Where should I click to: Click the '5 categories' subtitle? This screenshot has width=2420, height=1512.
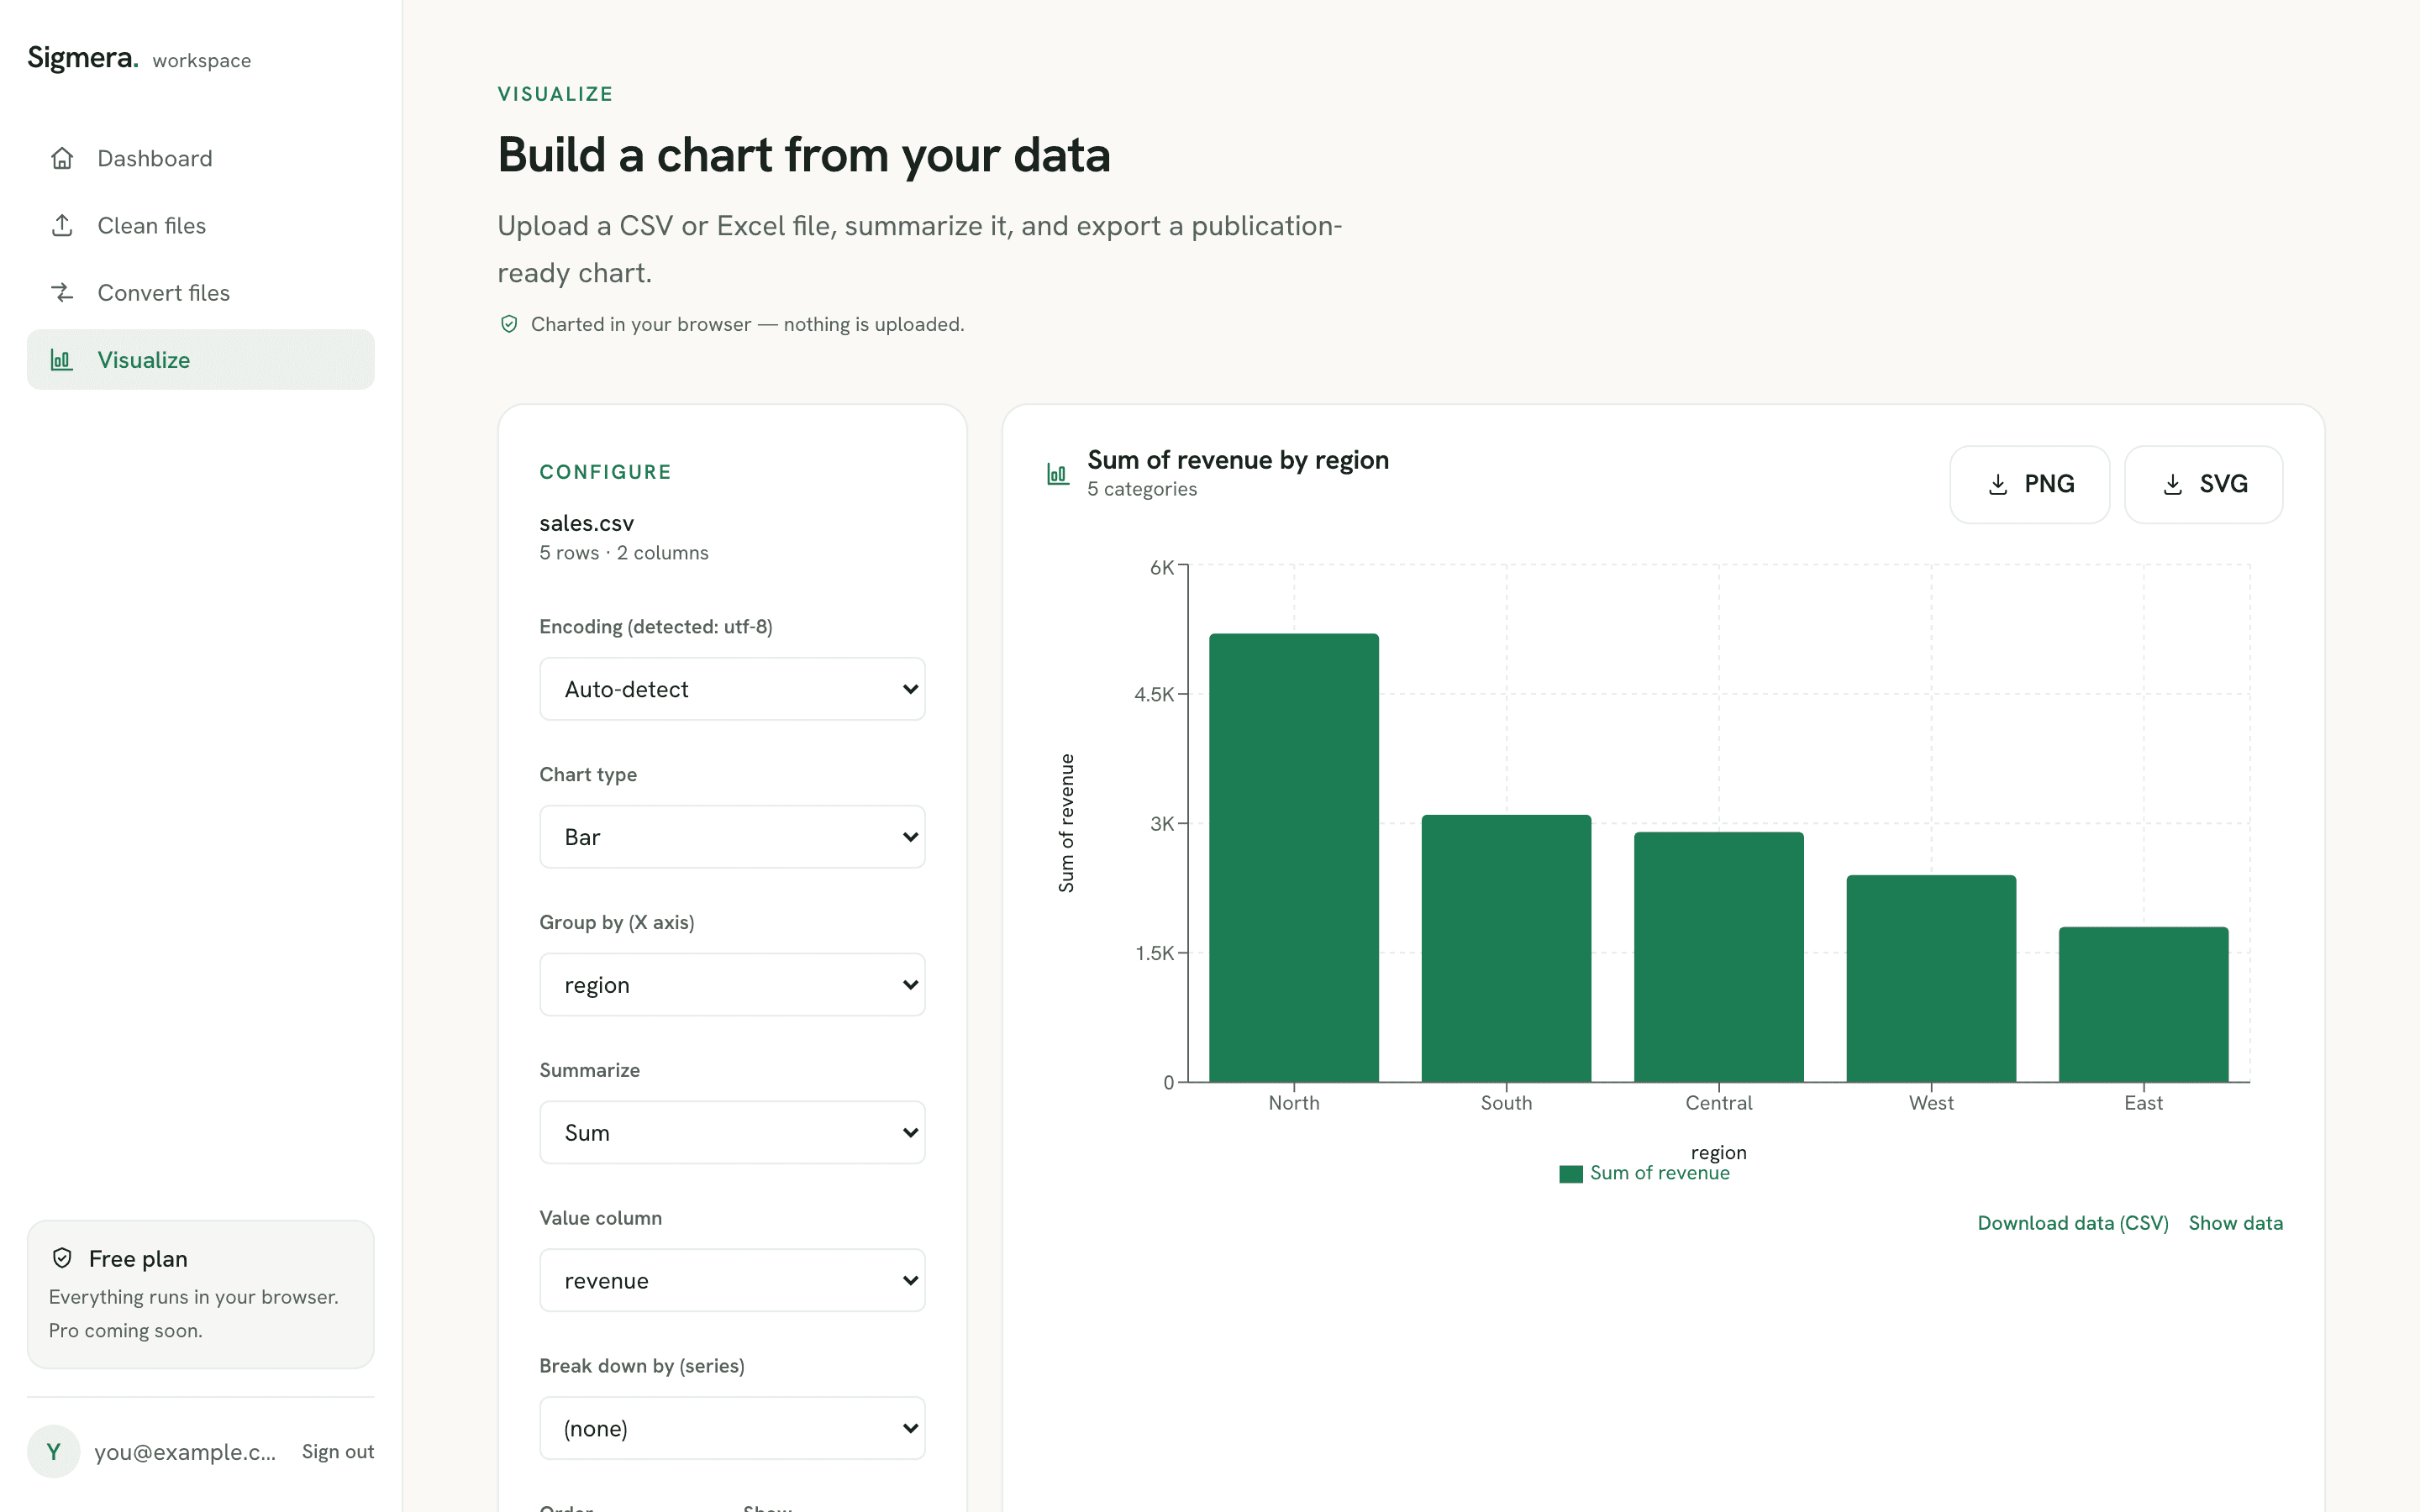click(1142, 489)
